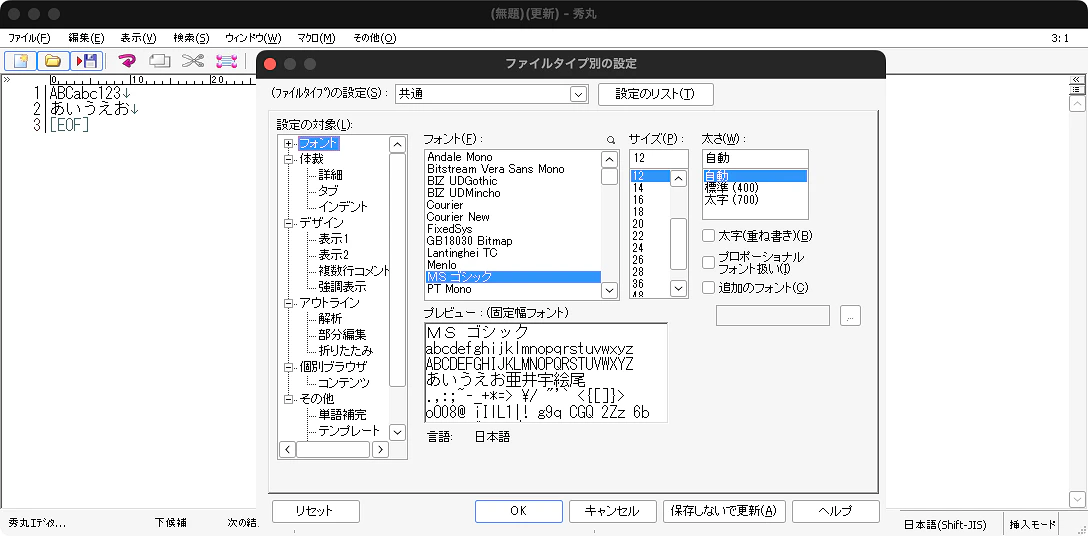Click the pink curved arrow undo icon

coord(126,61)
